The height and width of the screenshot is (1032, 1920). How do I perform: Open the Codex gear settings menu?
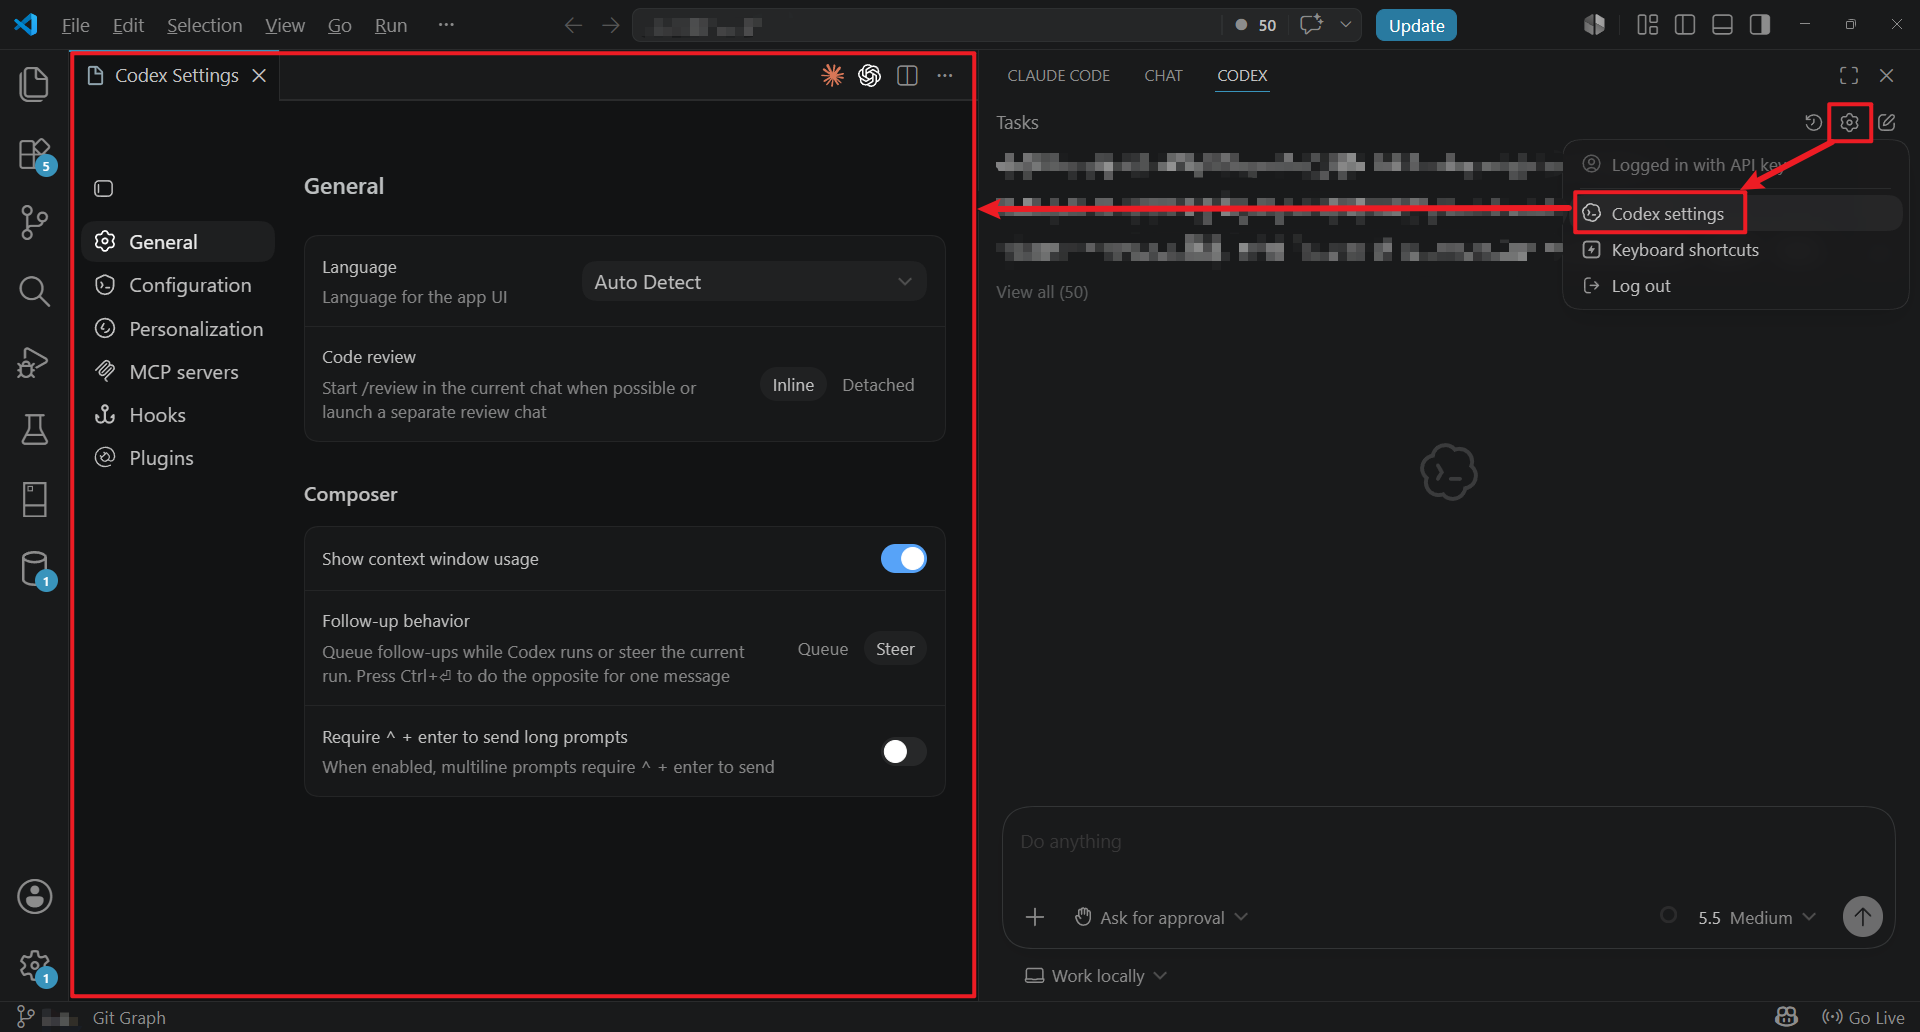[x=1849, y=122]
